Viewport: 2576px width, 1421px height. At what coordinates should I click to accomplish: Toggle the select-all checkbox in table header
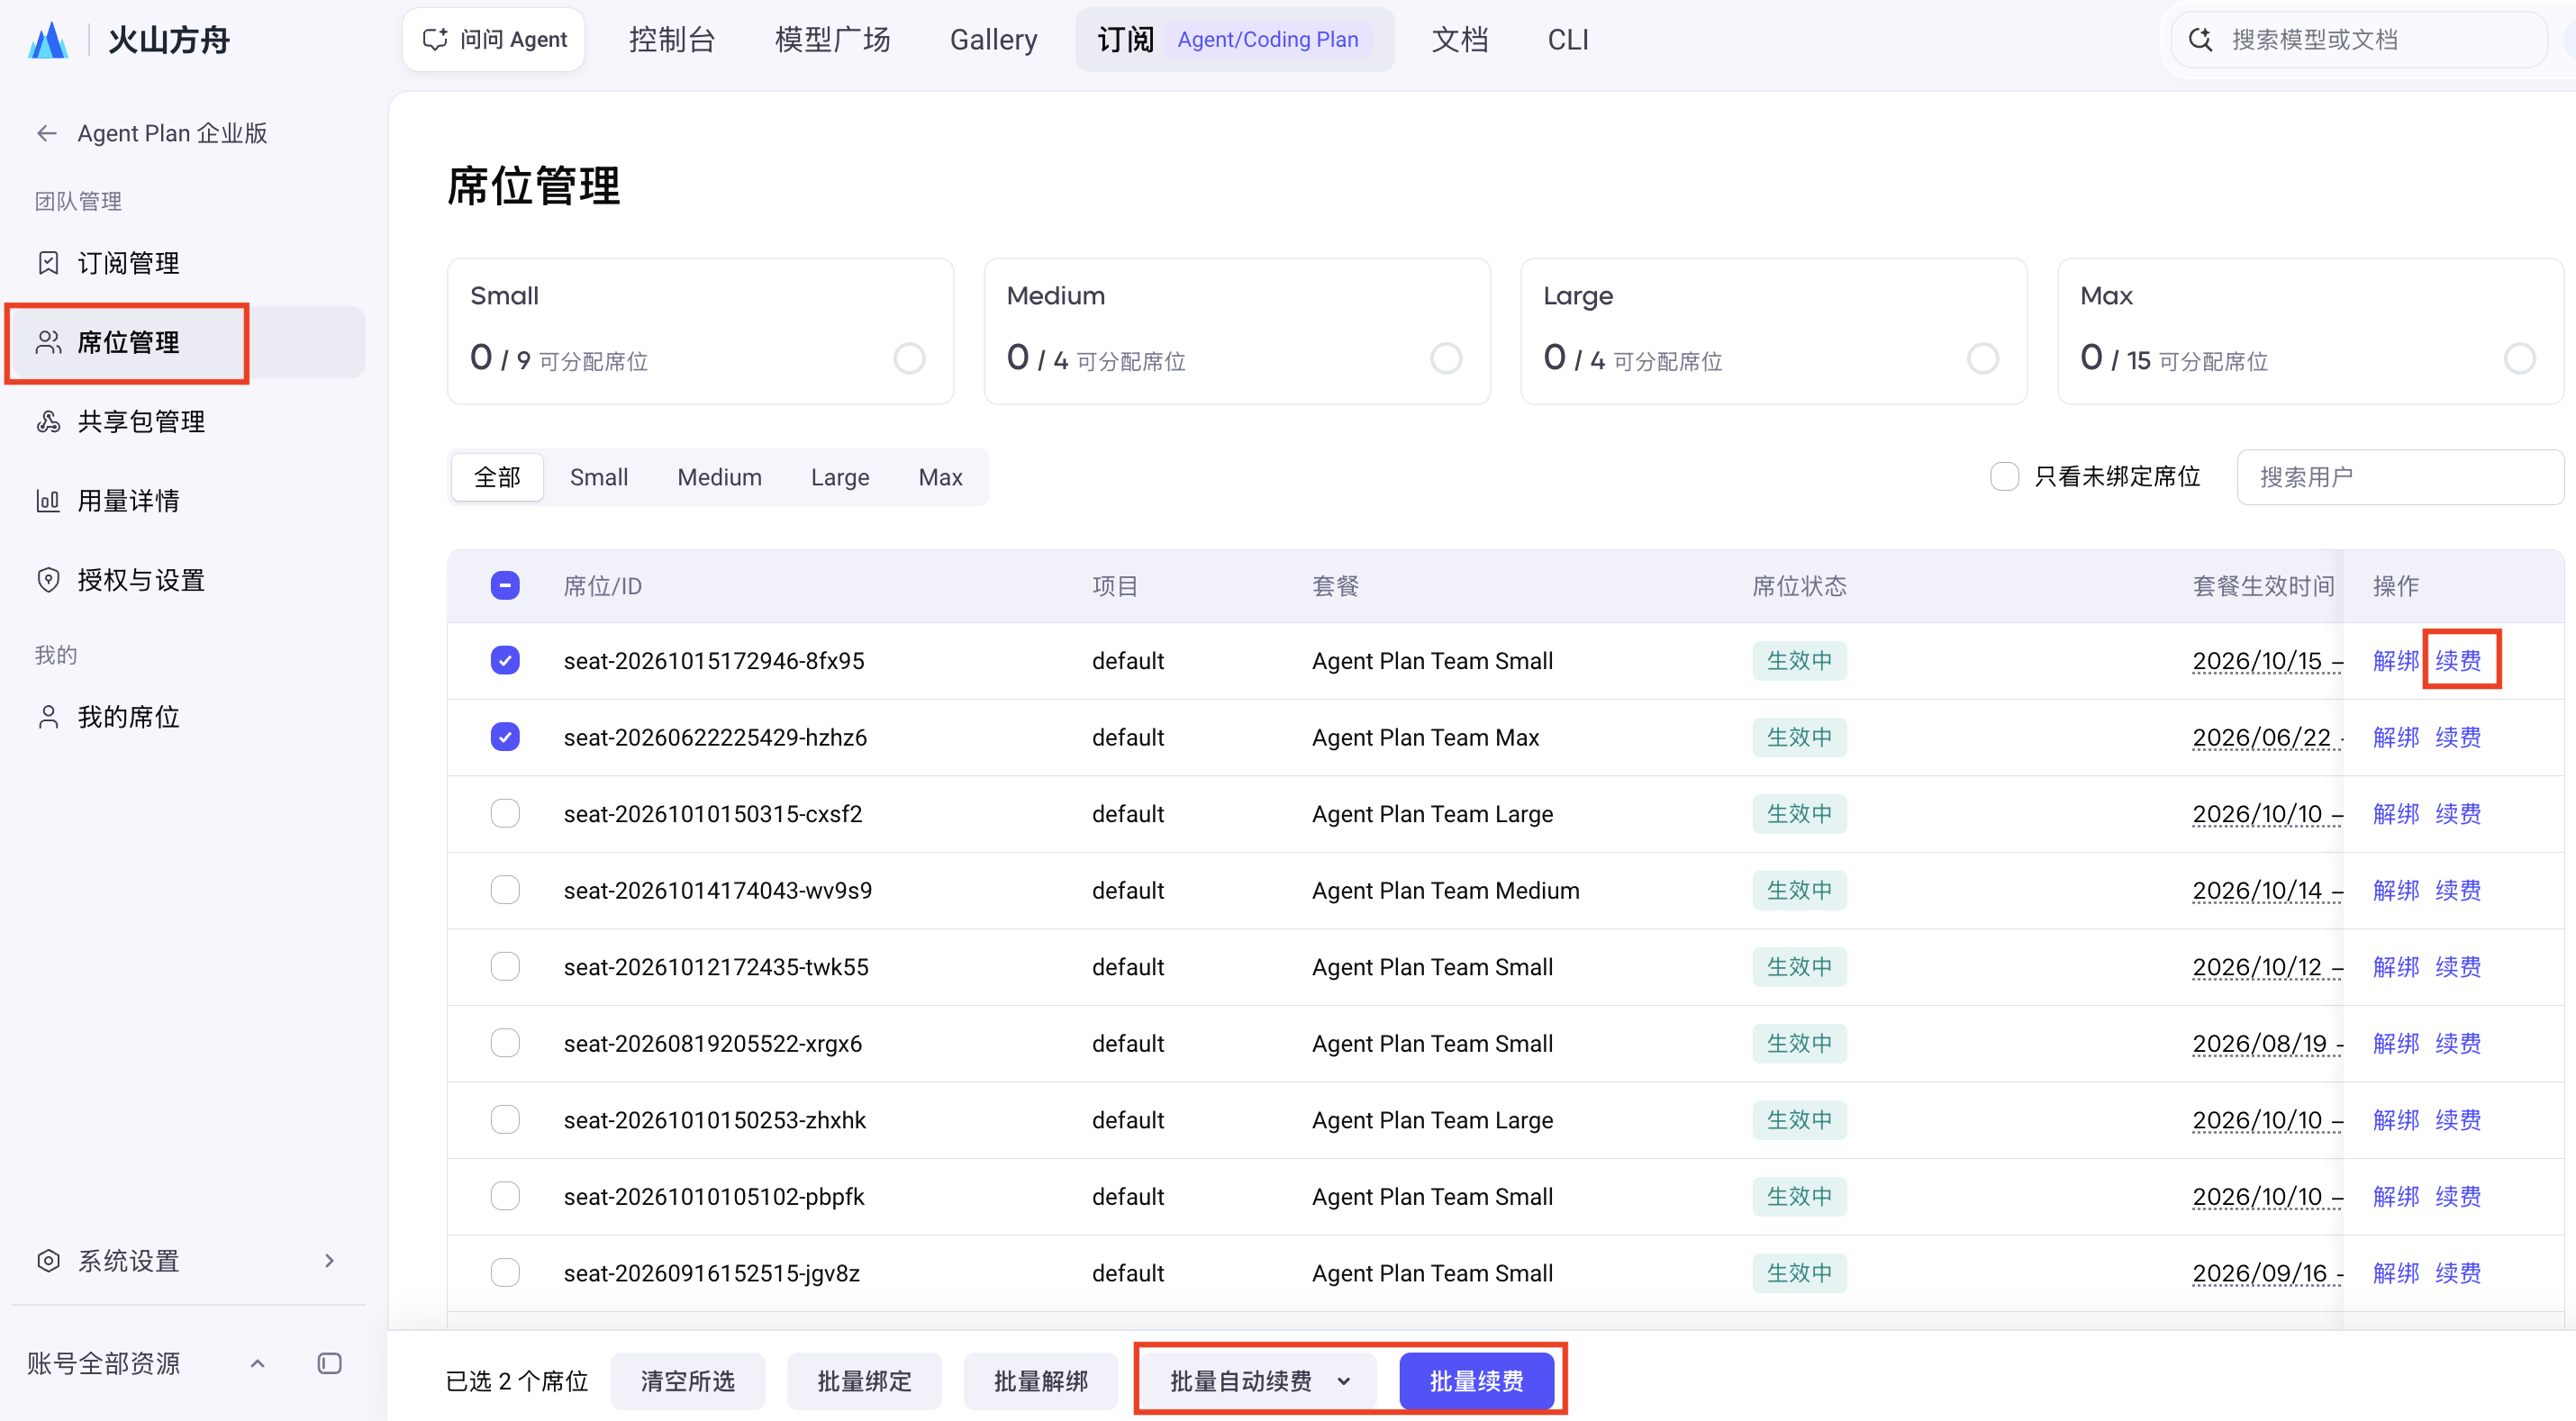click(505, 585)
